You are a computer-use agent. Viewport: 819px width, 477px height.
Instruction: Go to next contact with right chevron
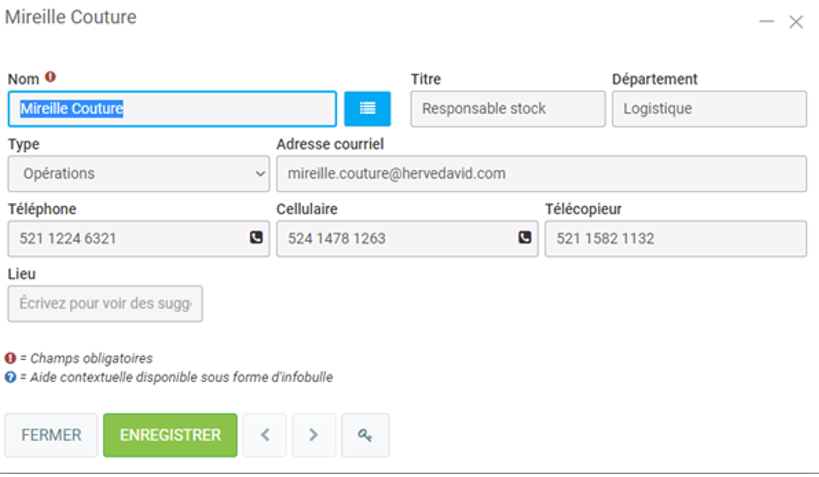pos(313,435)
